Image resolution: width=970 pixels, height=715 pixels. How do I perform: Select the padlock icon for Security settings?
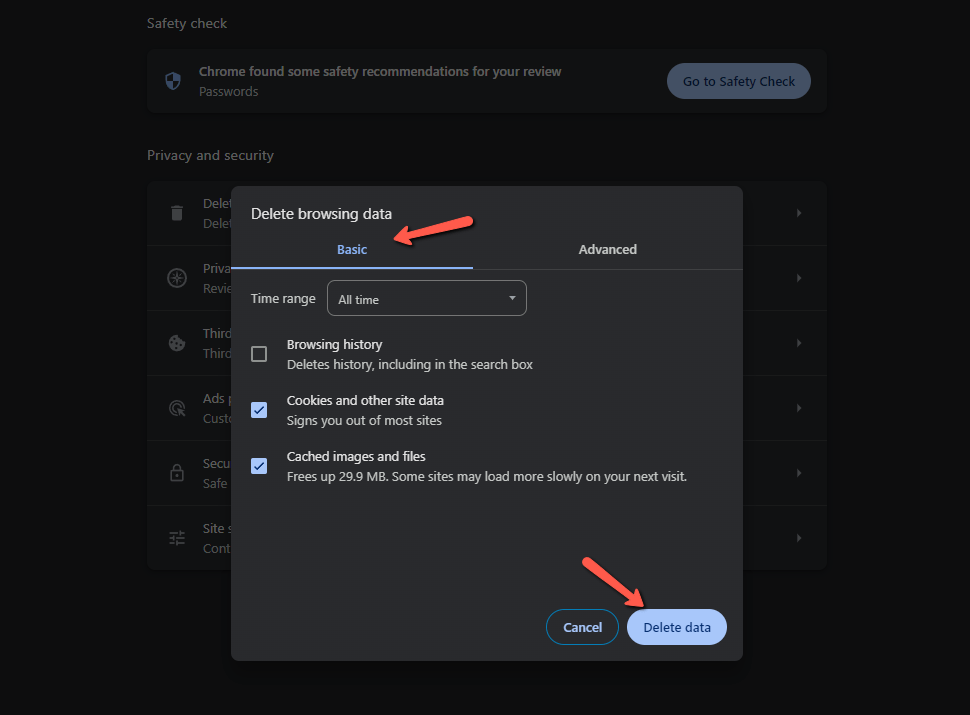coord(176,473)
